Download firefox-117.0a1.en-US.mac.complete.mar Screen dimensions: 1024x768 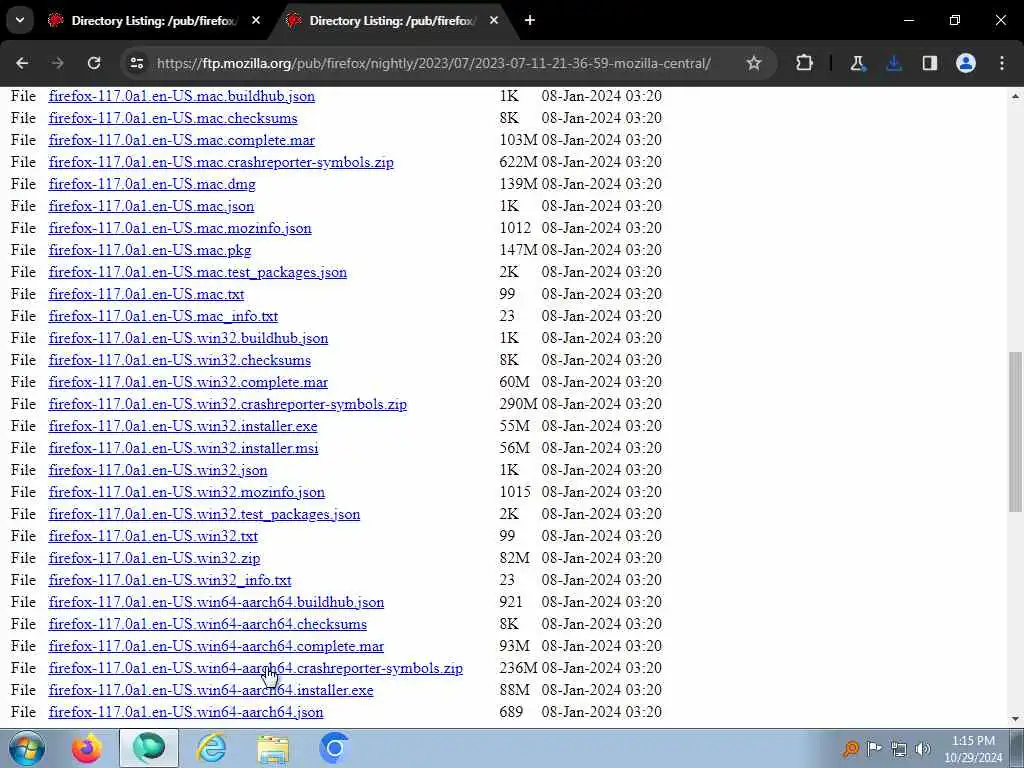(182, 140)
